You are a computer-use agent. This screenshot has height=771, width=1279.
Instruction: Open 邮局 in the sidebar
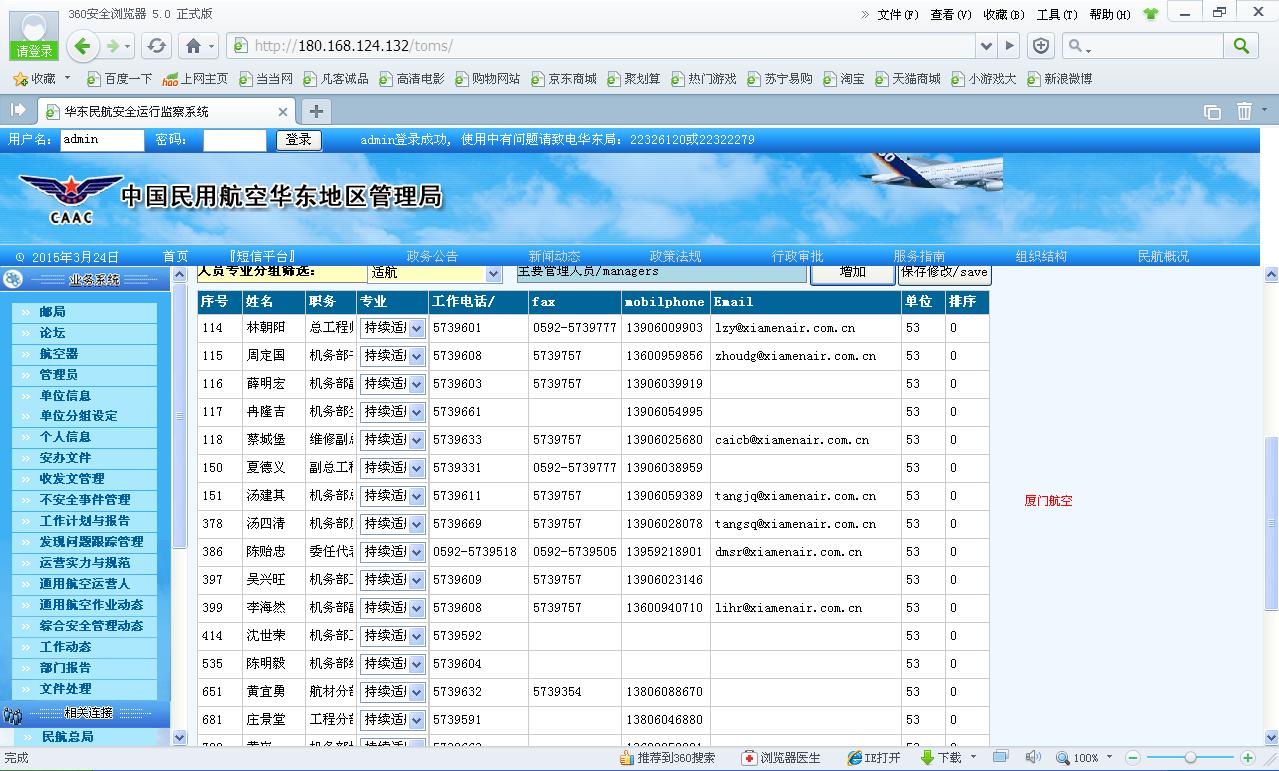pyautogui.click(x=52, y=312)
